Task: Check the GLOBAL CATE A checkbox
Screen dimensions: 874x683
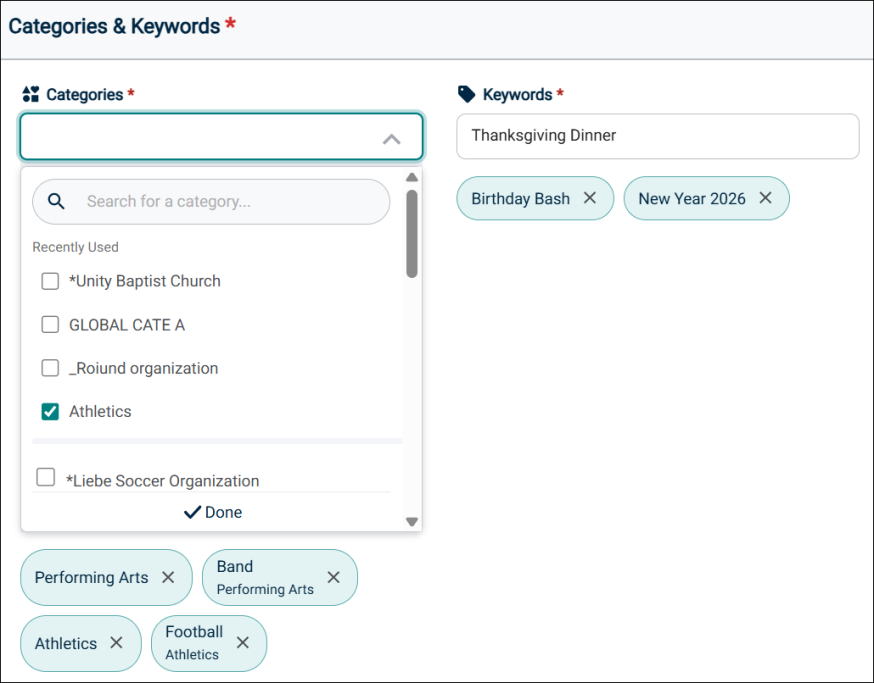Action: tap(50, 325)
